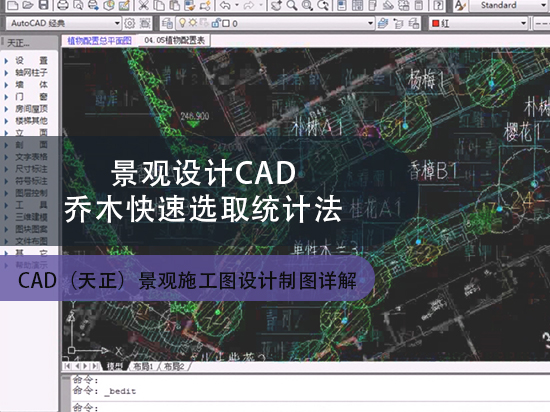Open the Text Style icon

(x=460, y=5)
